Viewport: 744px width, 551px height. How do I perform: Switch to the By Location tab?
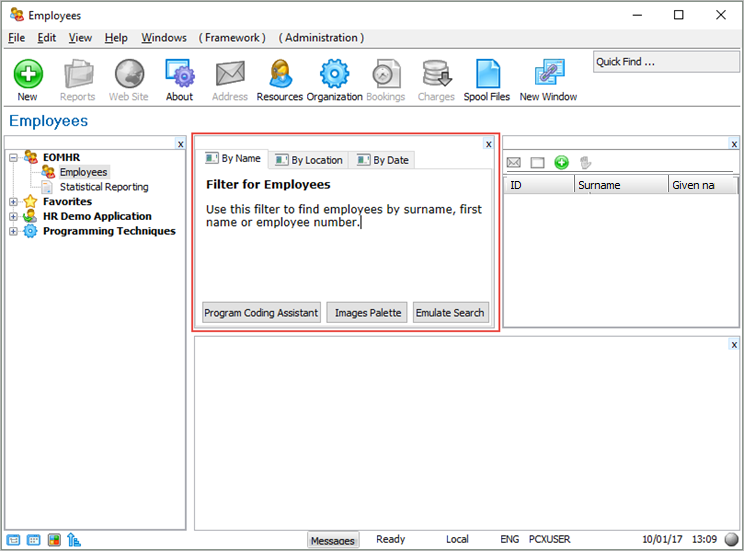309,160
